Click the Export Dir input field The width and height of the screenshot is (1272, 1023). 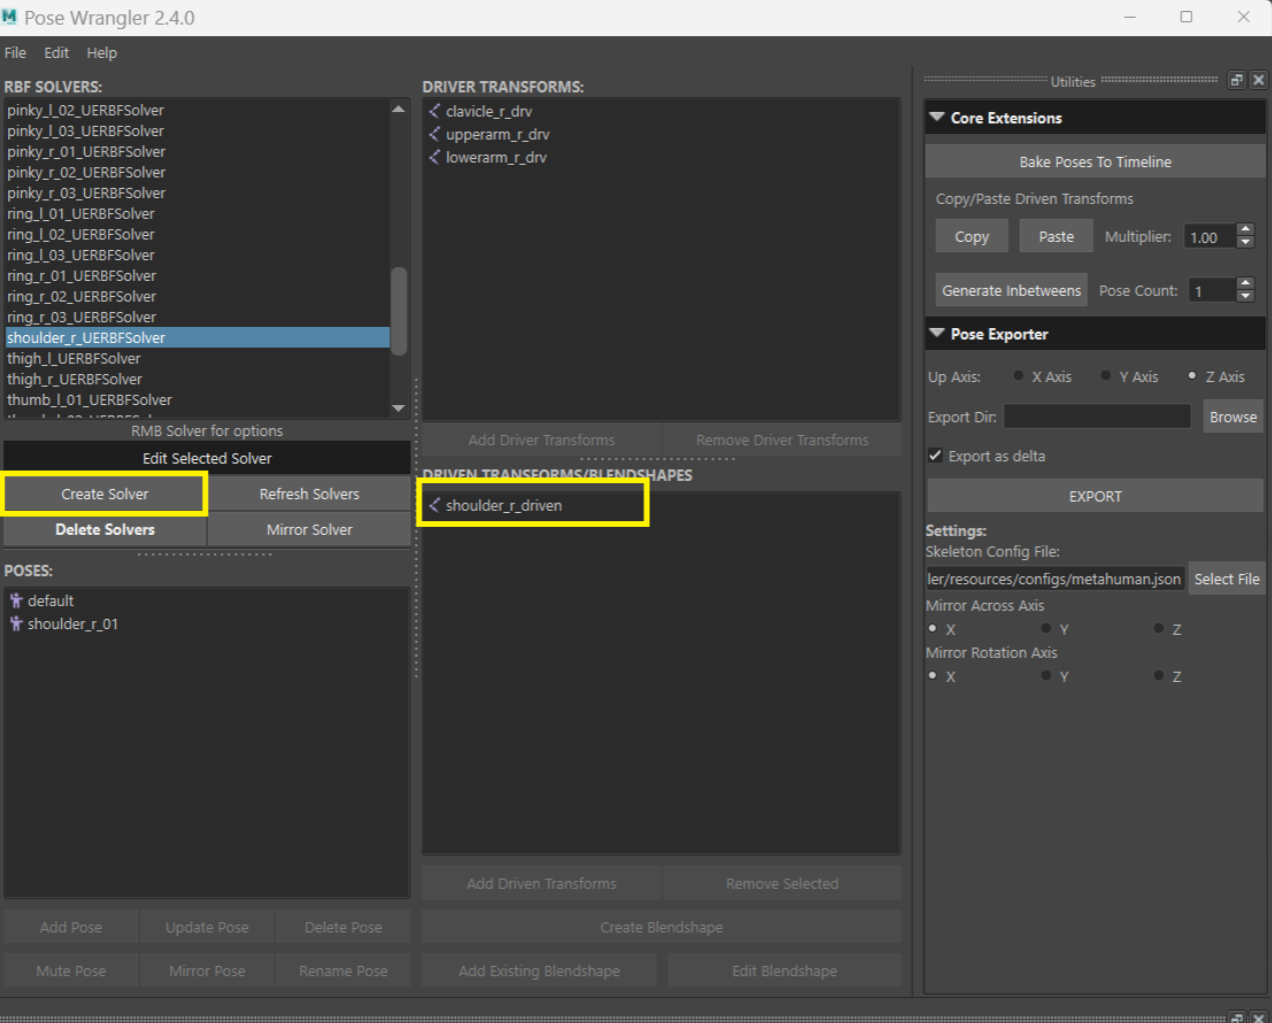tap(1097, 417)
